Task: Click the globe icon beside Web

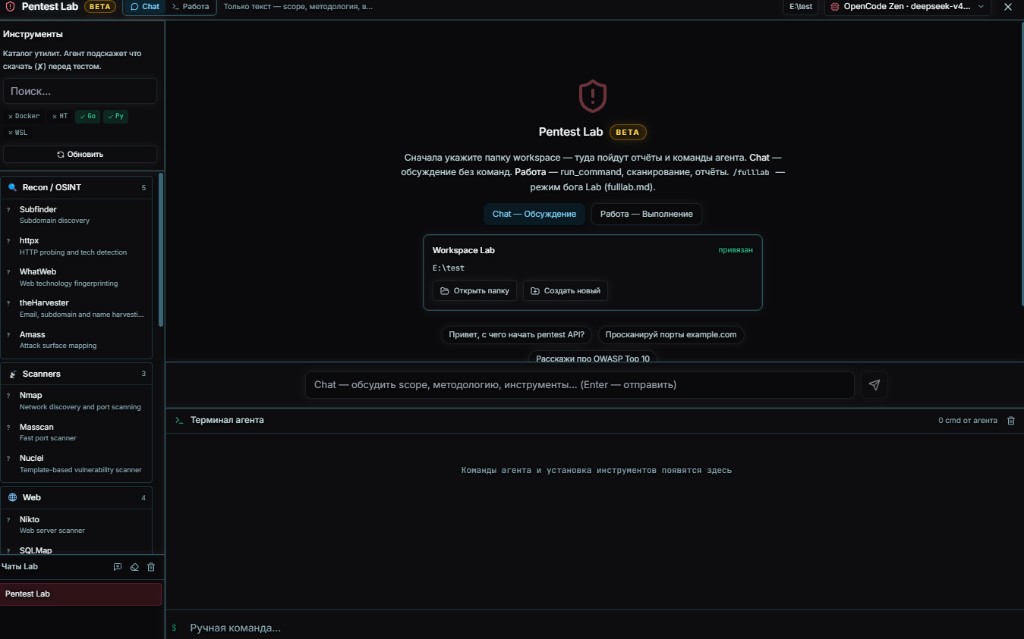Action: coord(12,497)
